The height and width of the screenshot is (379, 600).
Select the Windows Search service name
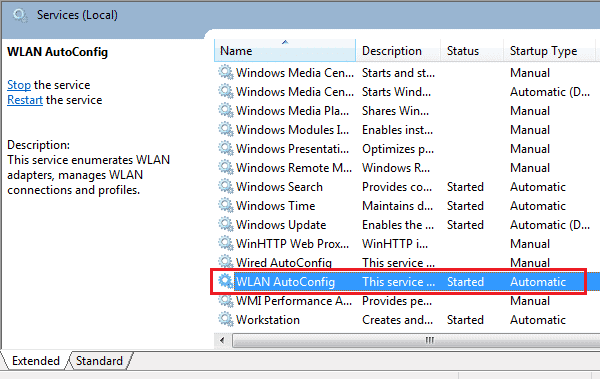[x=279, y=186]
